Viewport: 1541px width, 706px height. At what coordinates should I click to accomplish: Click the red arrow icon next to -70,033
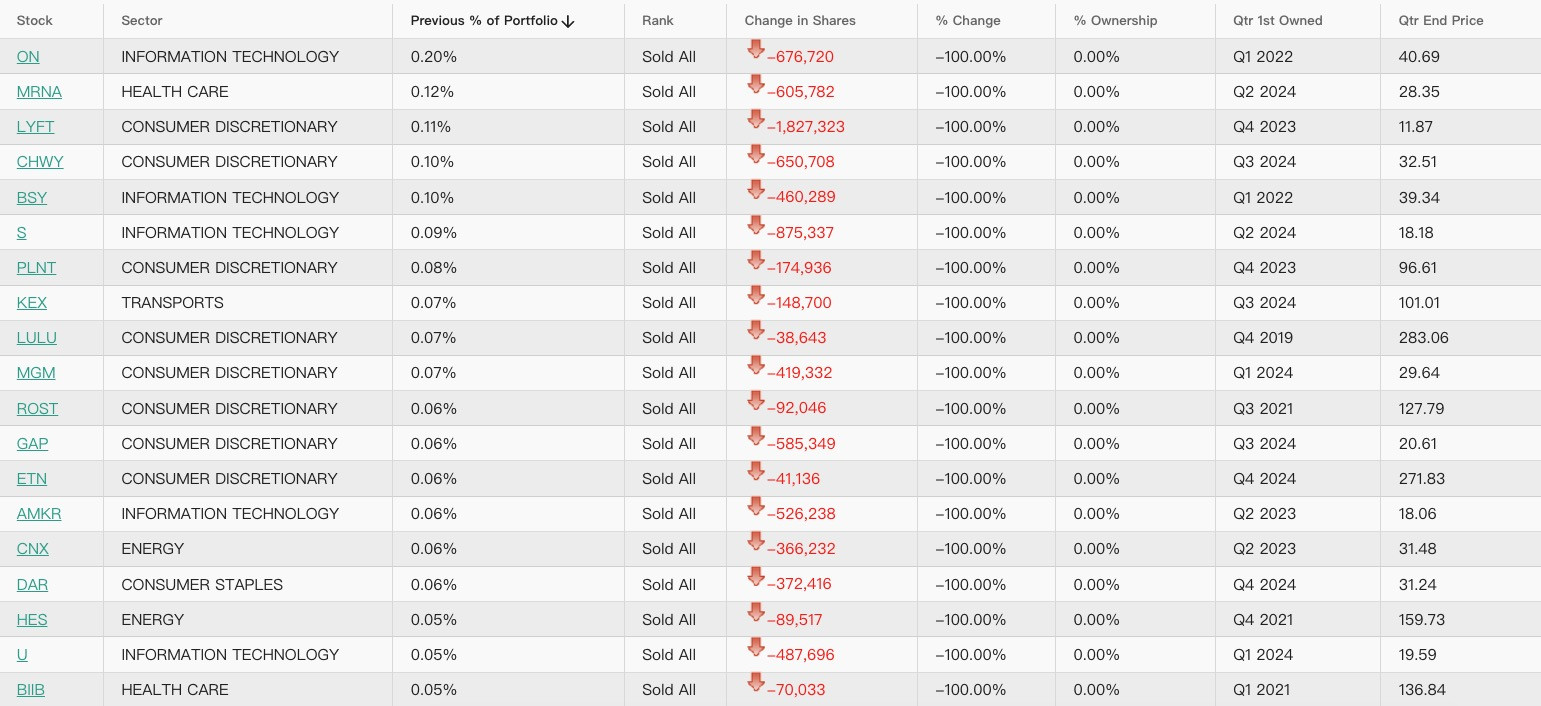(756, 683)
